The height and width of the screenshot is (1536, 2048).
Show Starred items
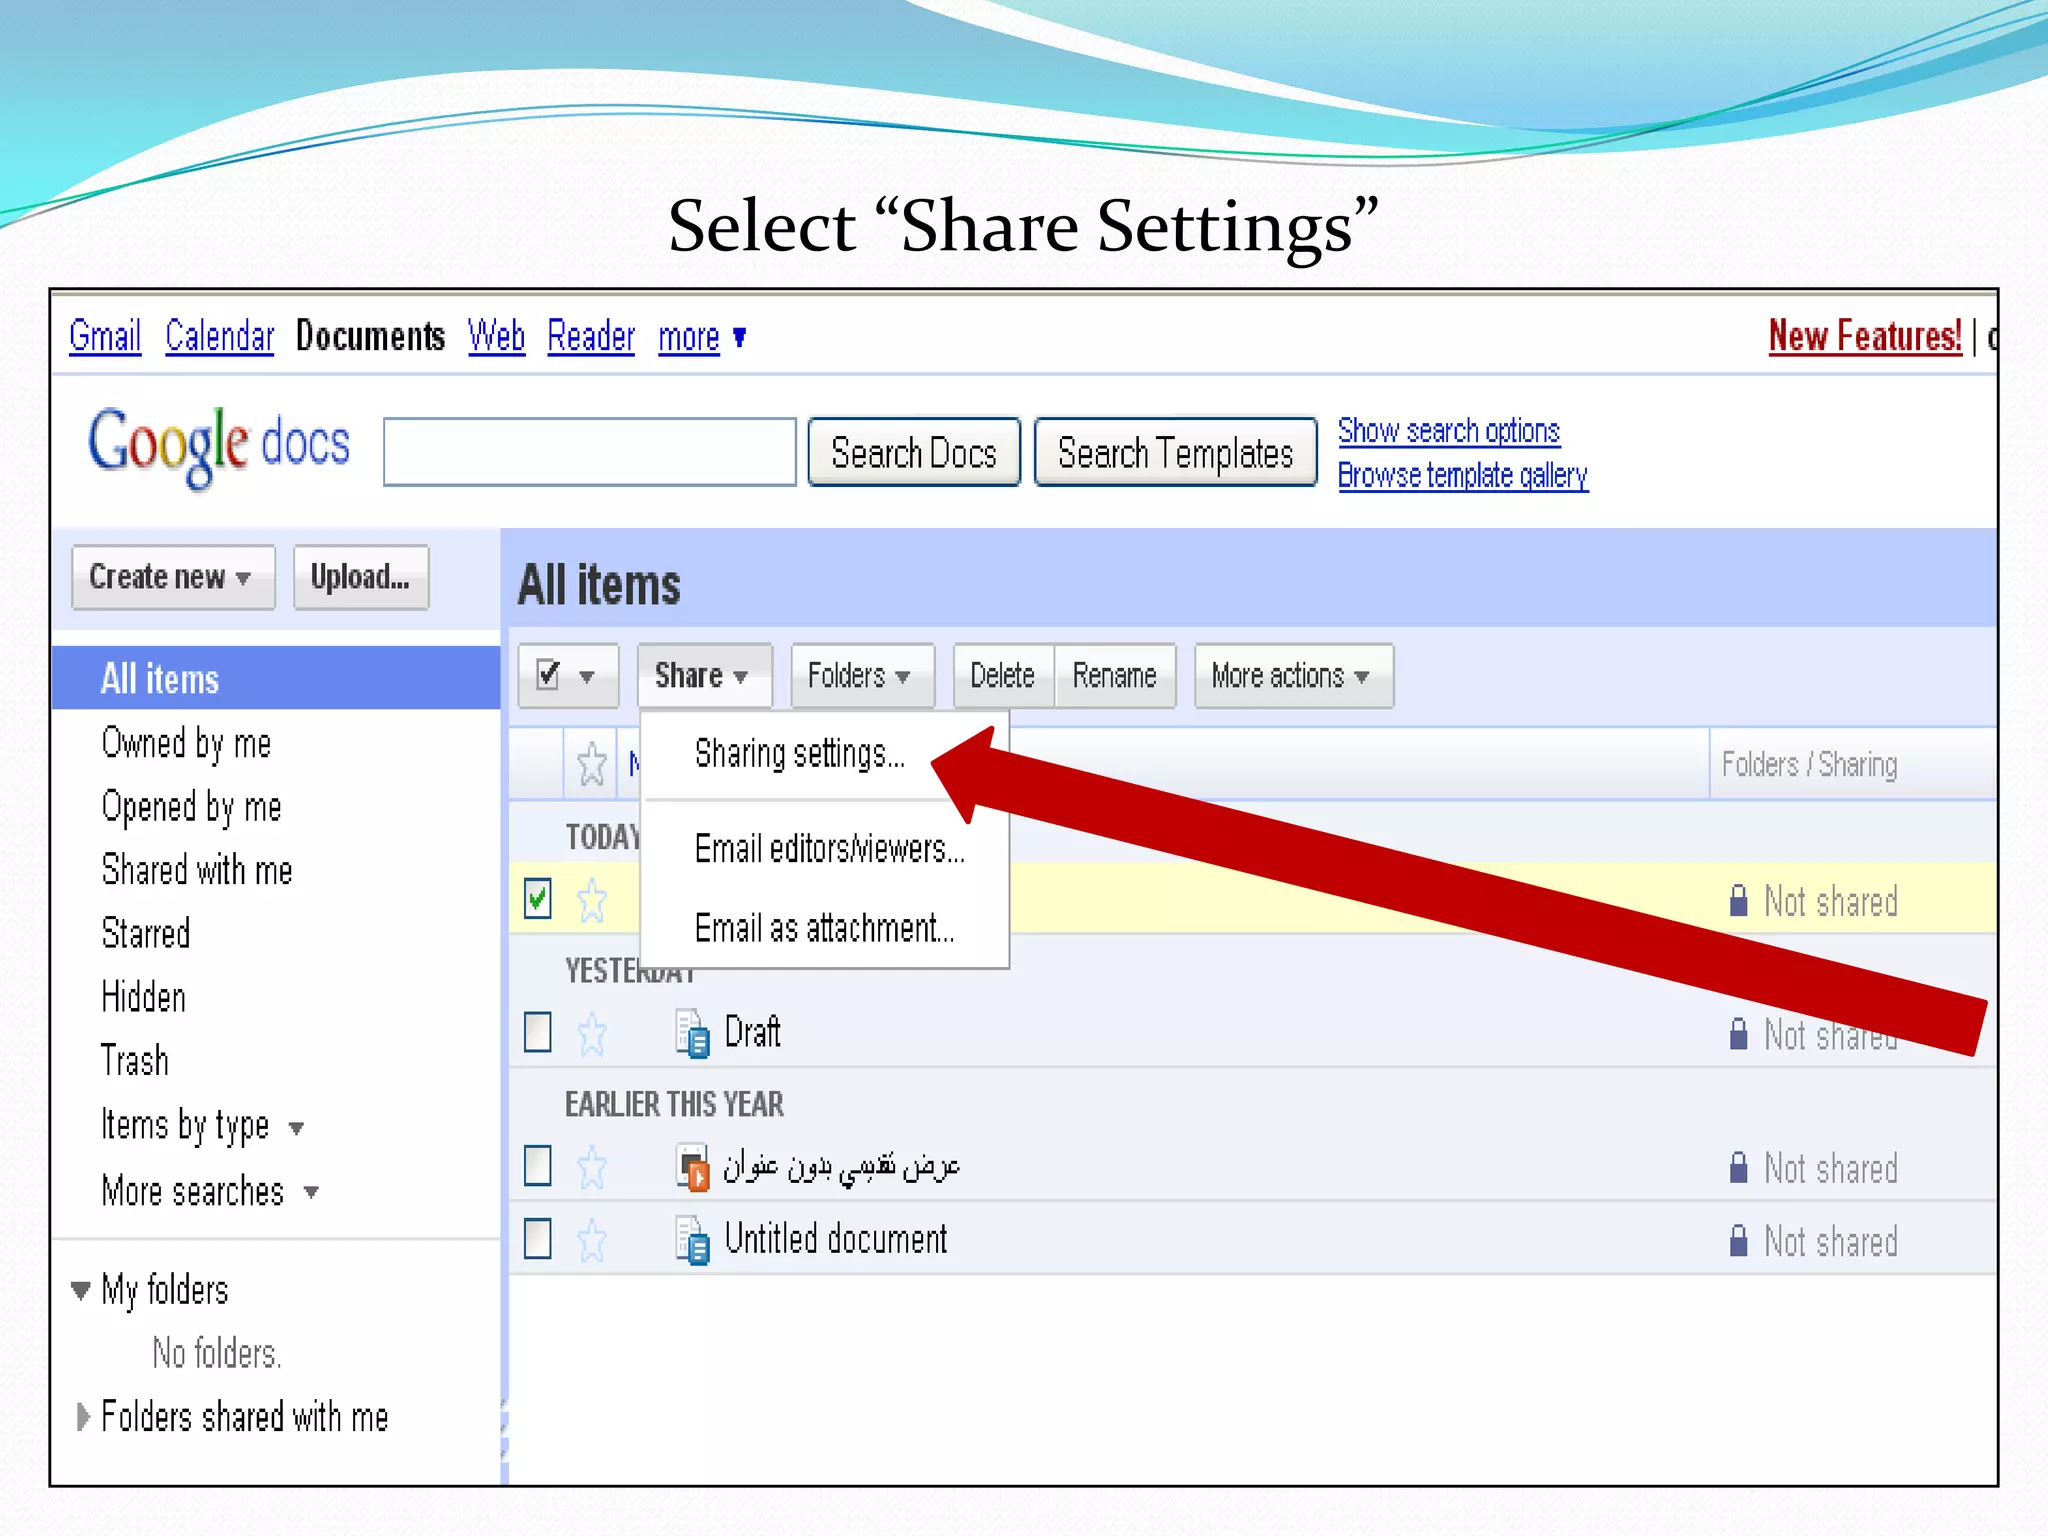click(146, 934)
